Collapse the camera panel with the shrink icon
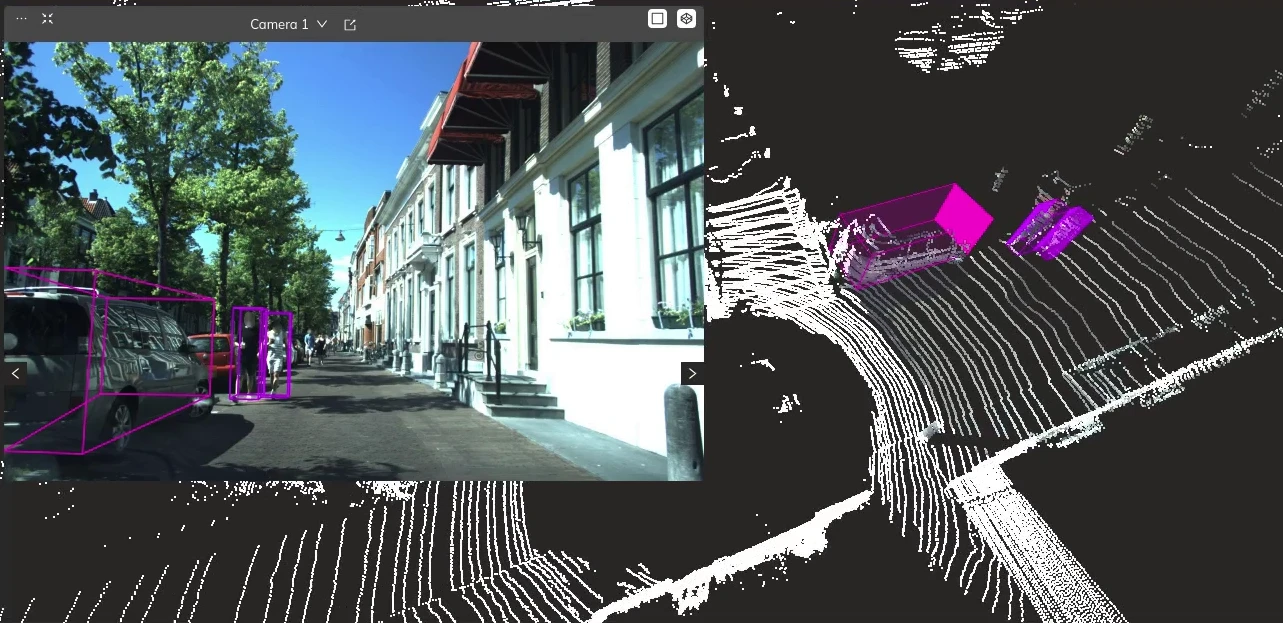Viewport: 1283px width, 623px height. click(x=47, y=19)
